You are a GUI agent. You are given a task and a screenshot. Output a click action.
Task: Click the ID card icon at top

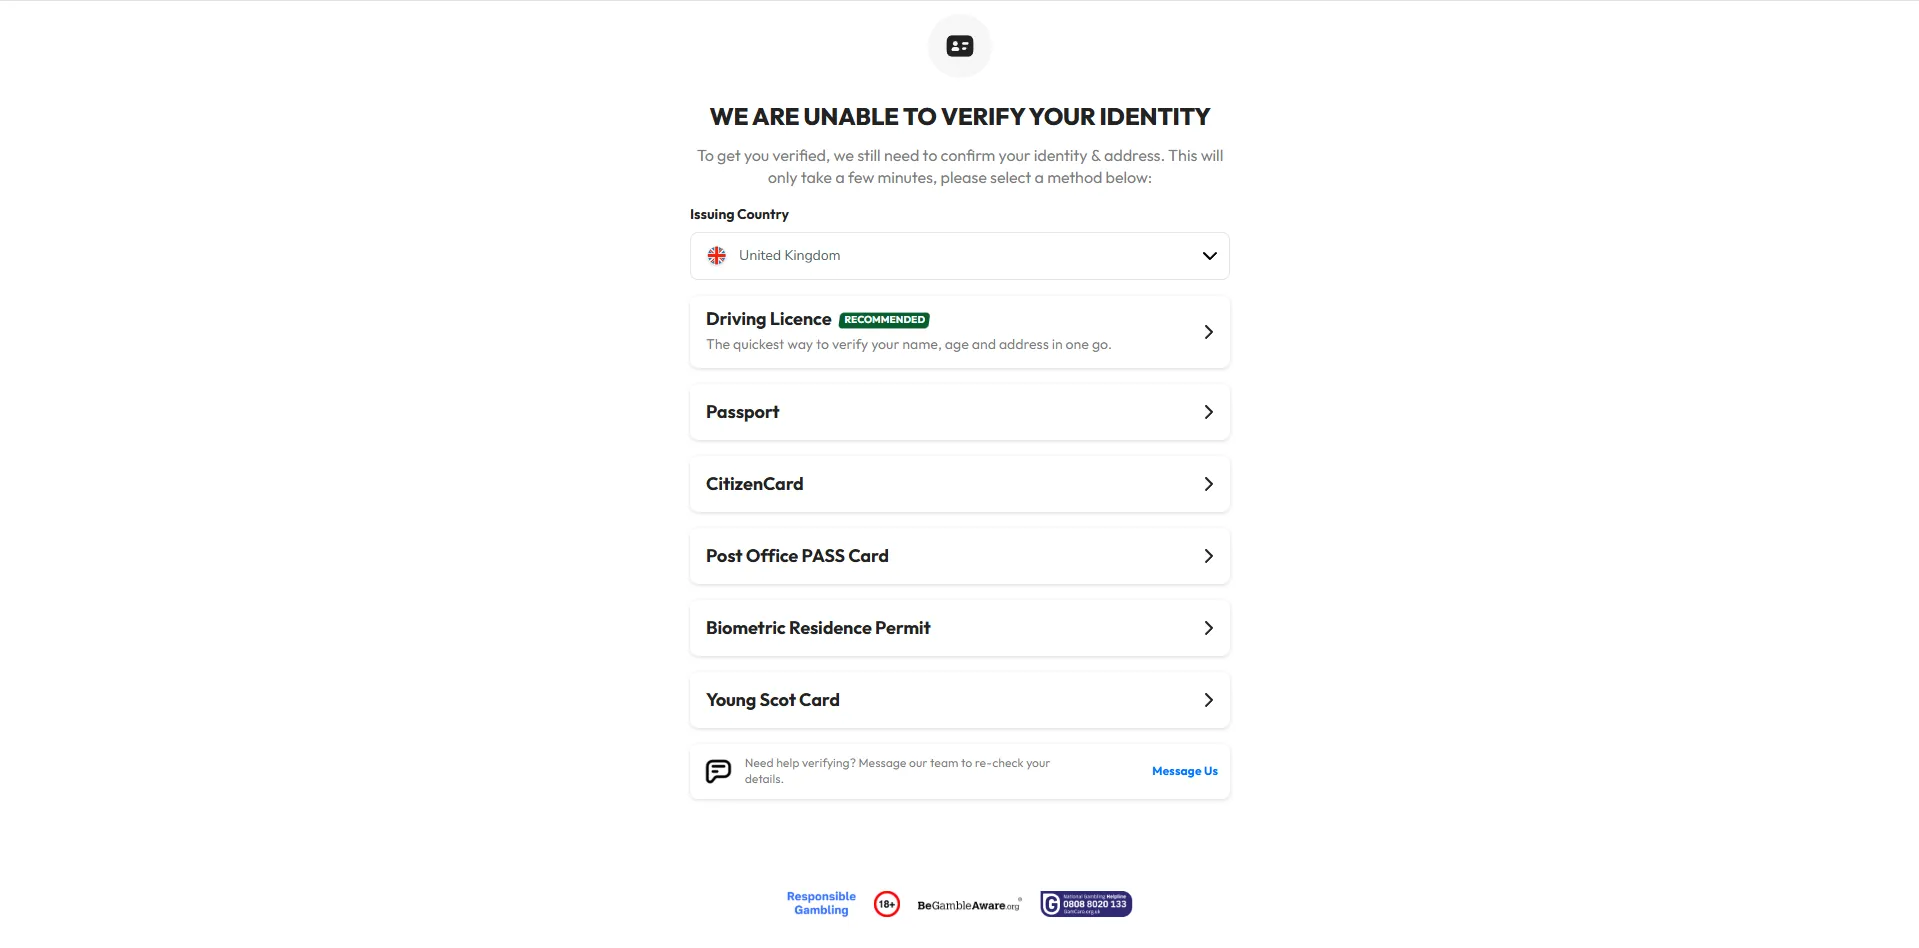pyautogui.click(x=959, y=46)
